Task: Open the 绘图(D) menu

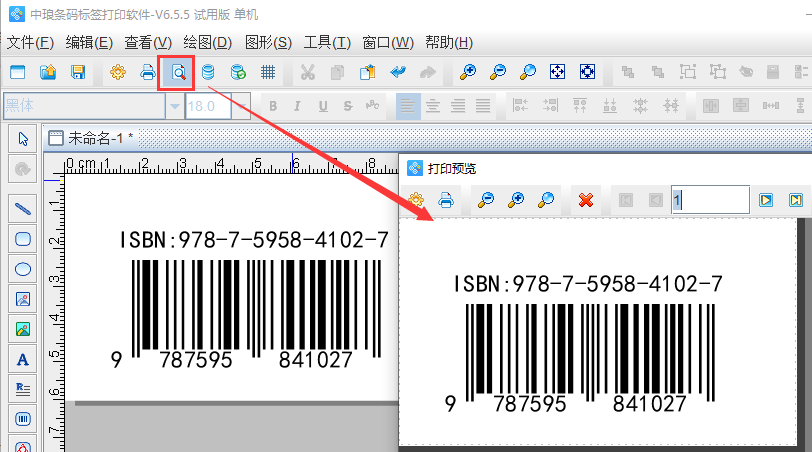Action: 207,42
